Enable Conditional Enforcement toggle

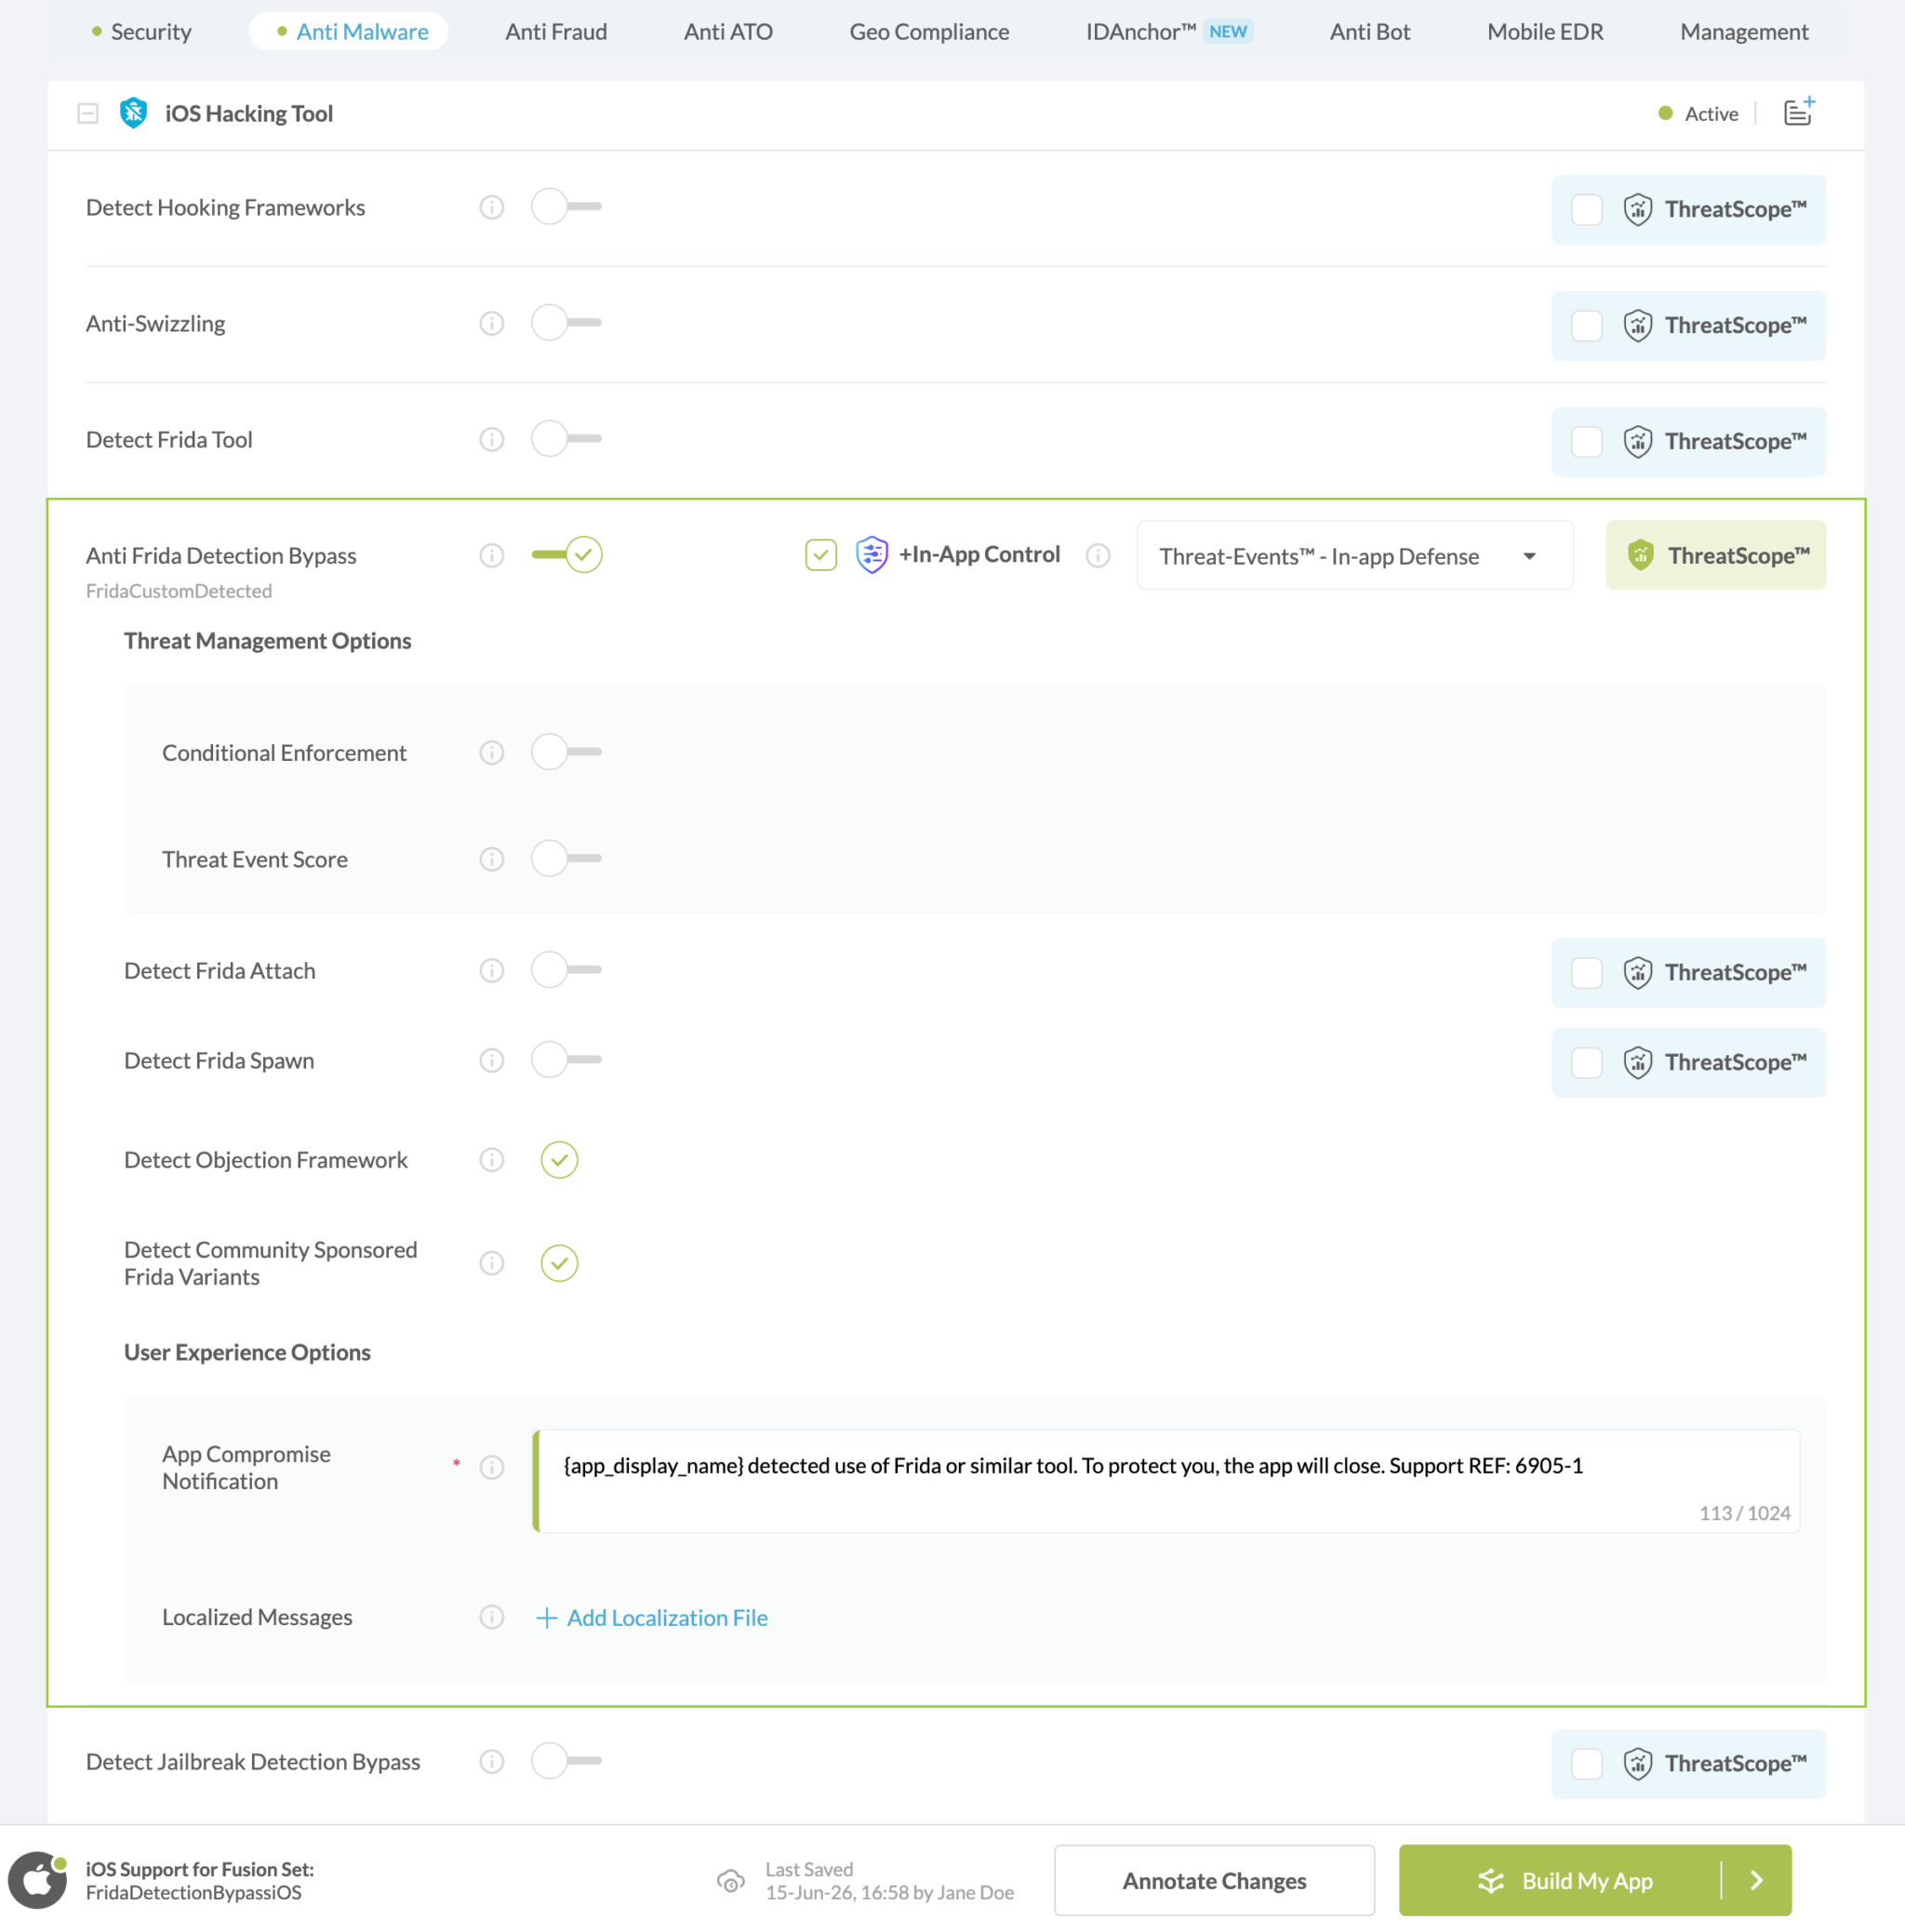566,752
